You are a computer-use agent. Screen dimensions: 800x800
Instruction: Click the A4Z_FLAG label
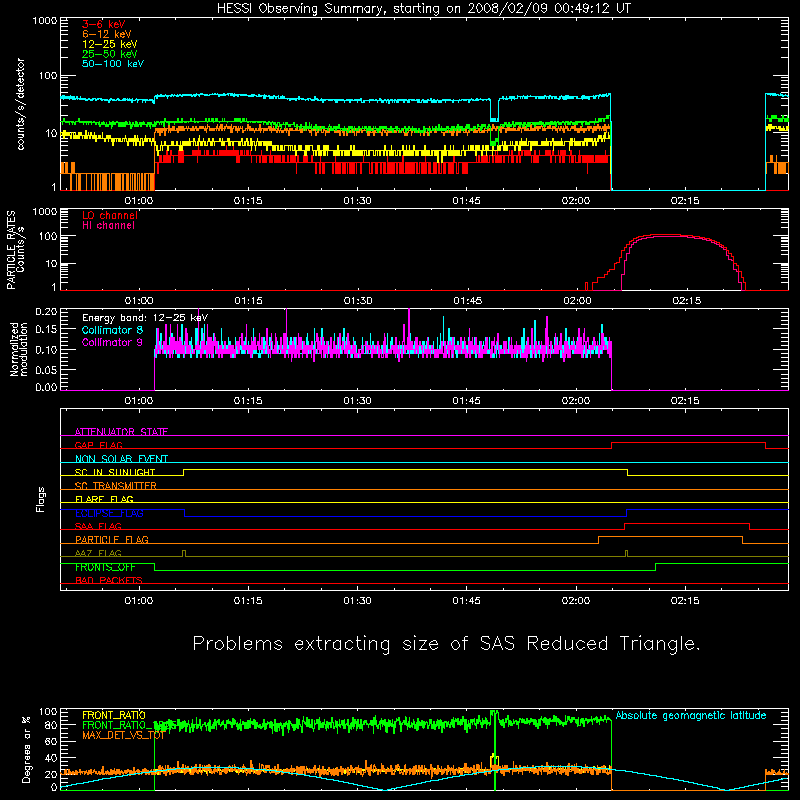click(98, 553)
